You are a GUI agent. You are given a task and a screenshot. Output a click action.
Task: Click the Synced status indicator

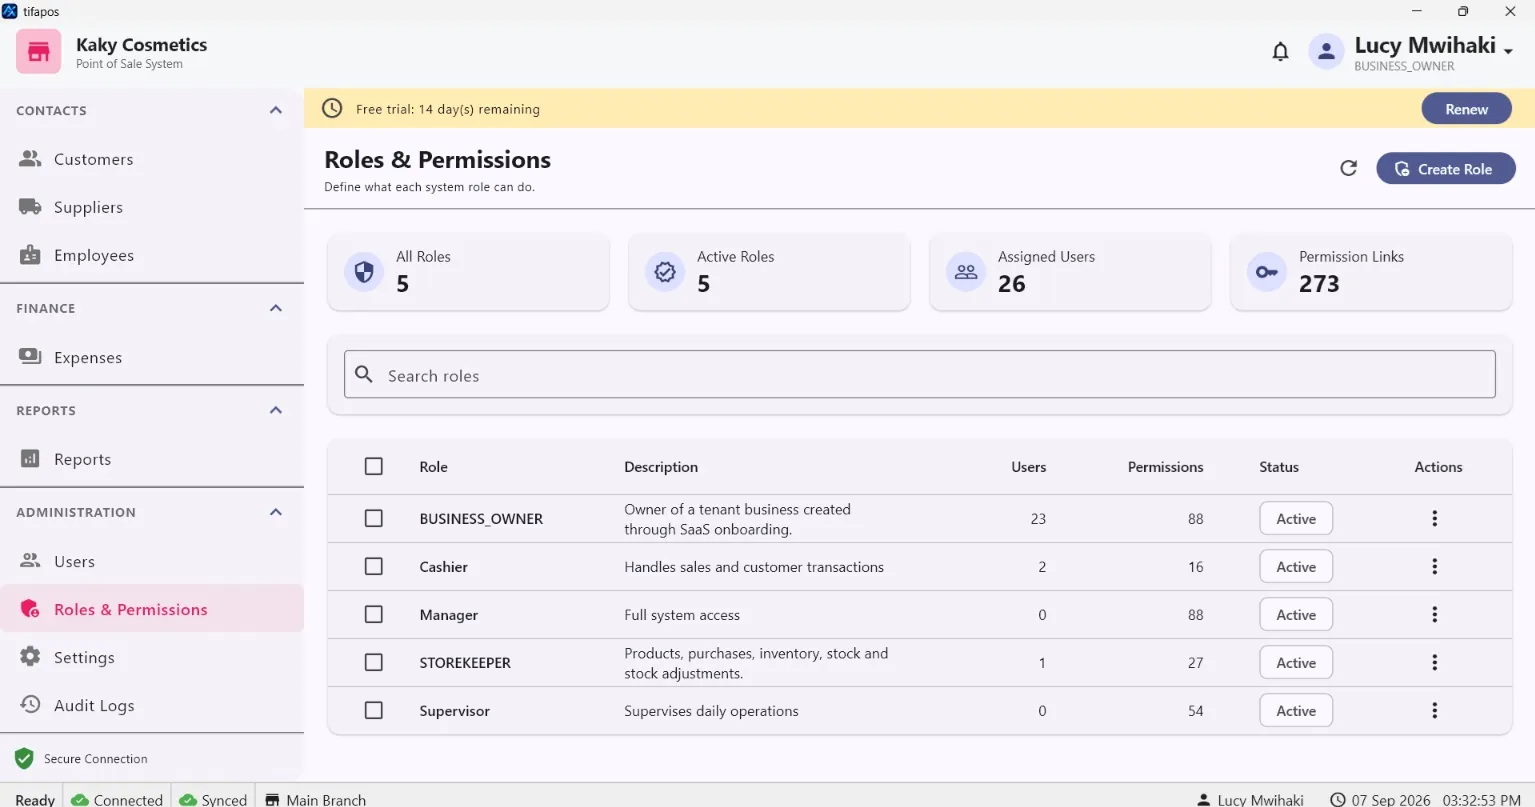213,799
